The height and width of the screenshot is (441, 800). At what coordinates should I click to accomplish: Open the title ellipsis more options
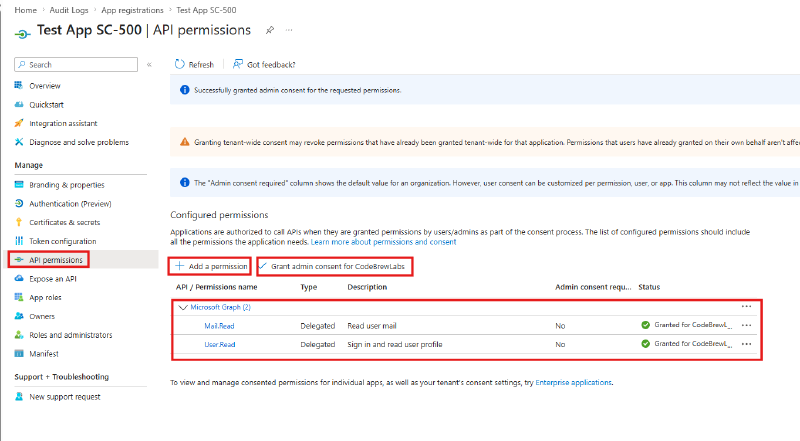point(289,30)
